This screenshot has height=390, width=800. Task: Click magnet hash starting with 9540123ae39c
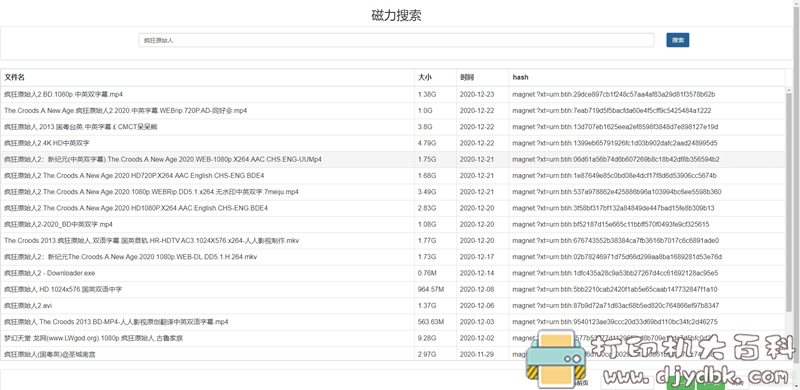tap(615, 323)
